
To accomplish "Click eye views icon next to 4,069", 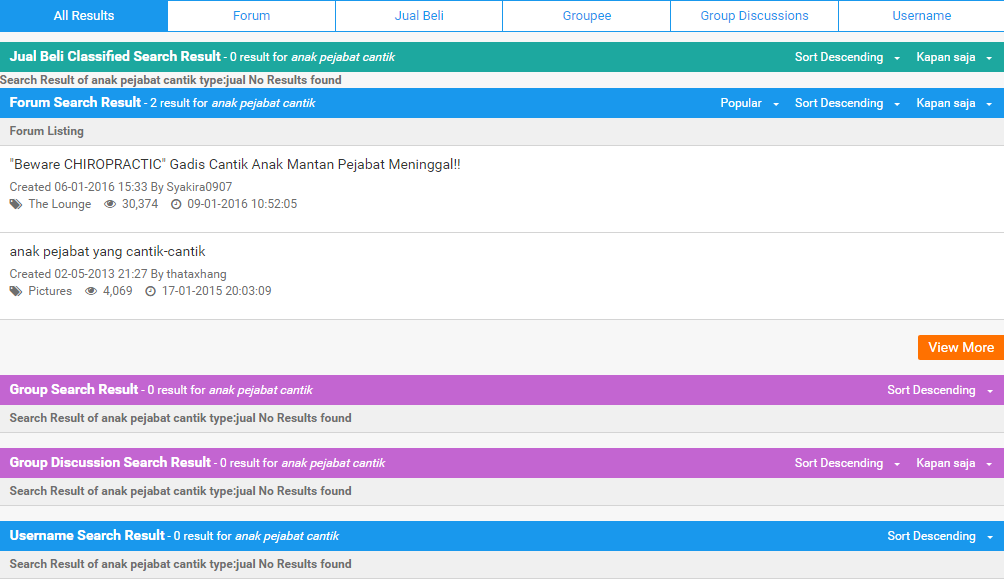I will [x=91, y=291].
